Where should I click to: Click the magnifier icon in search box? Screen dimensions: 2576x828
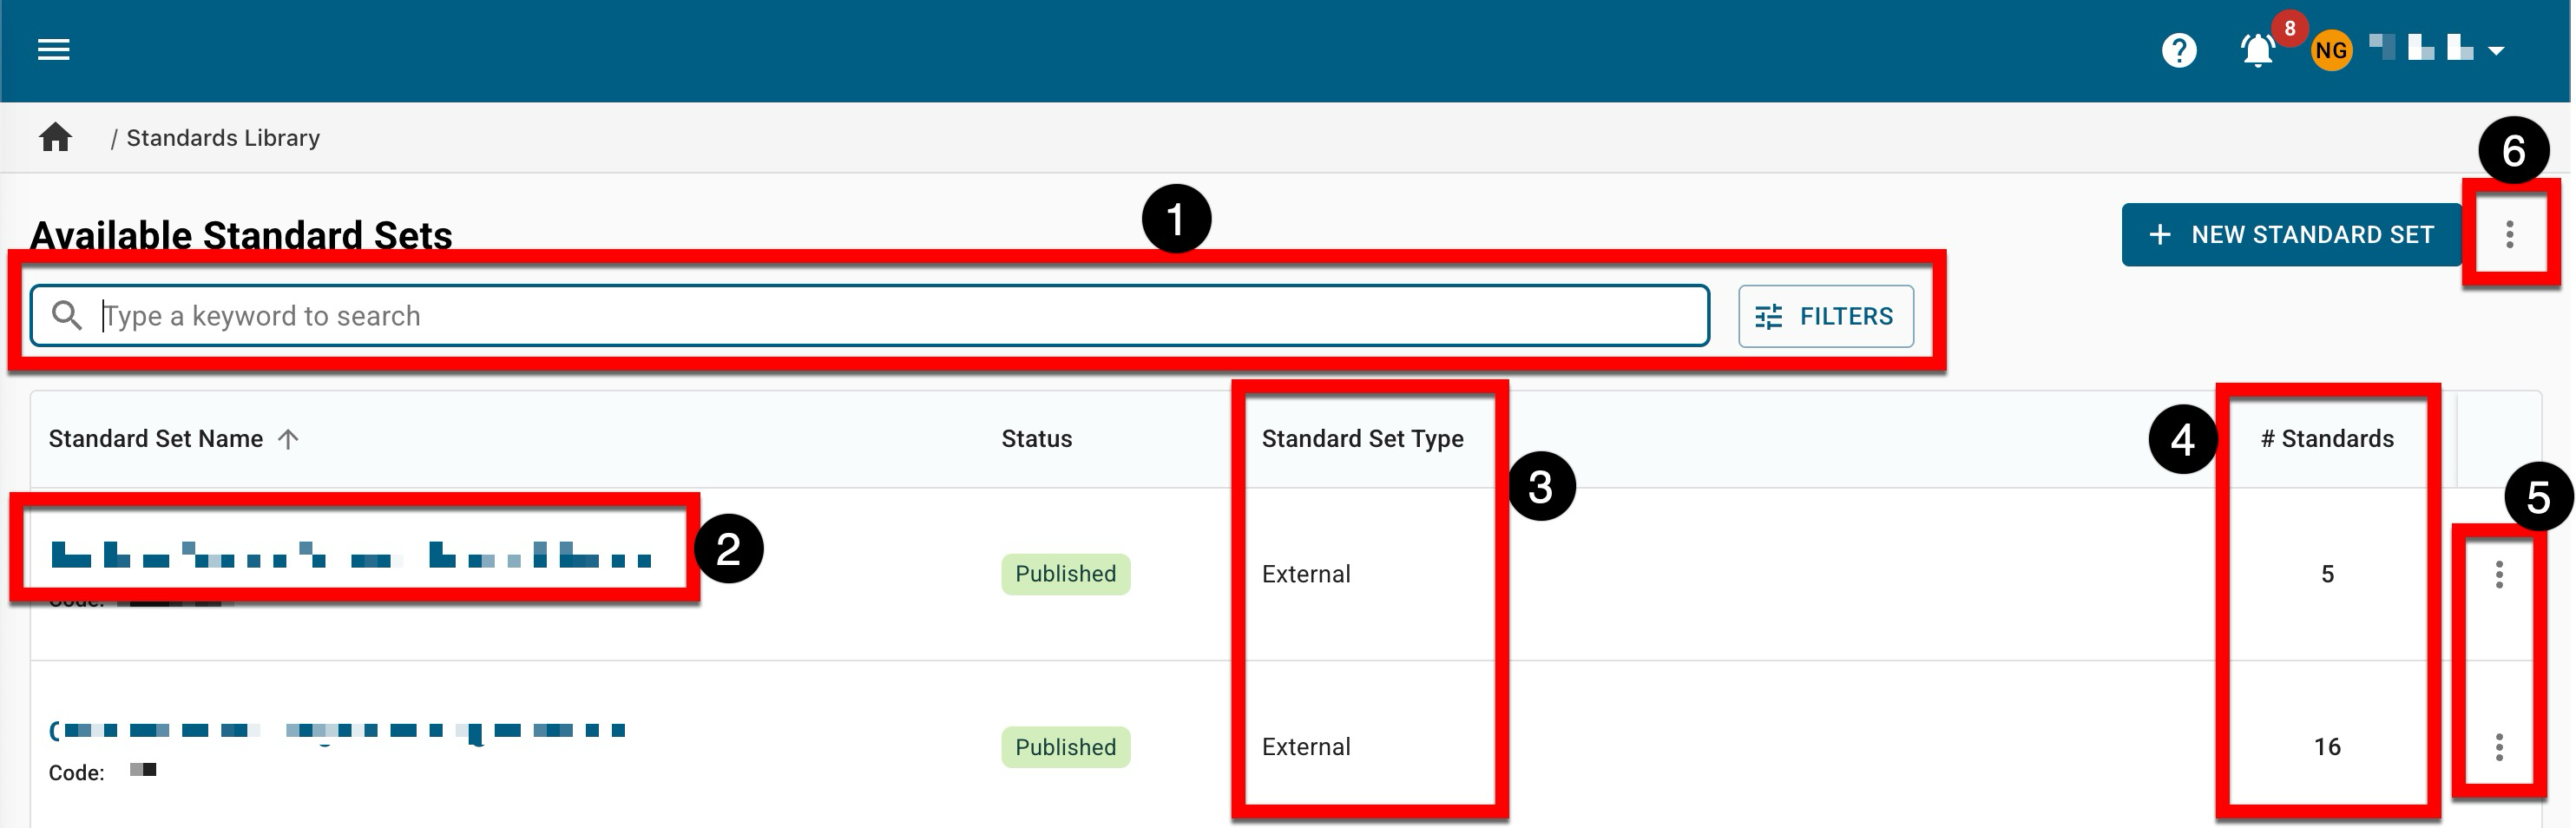[x=67, y=316]
